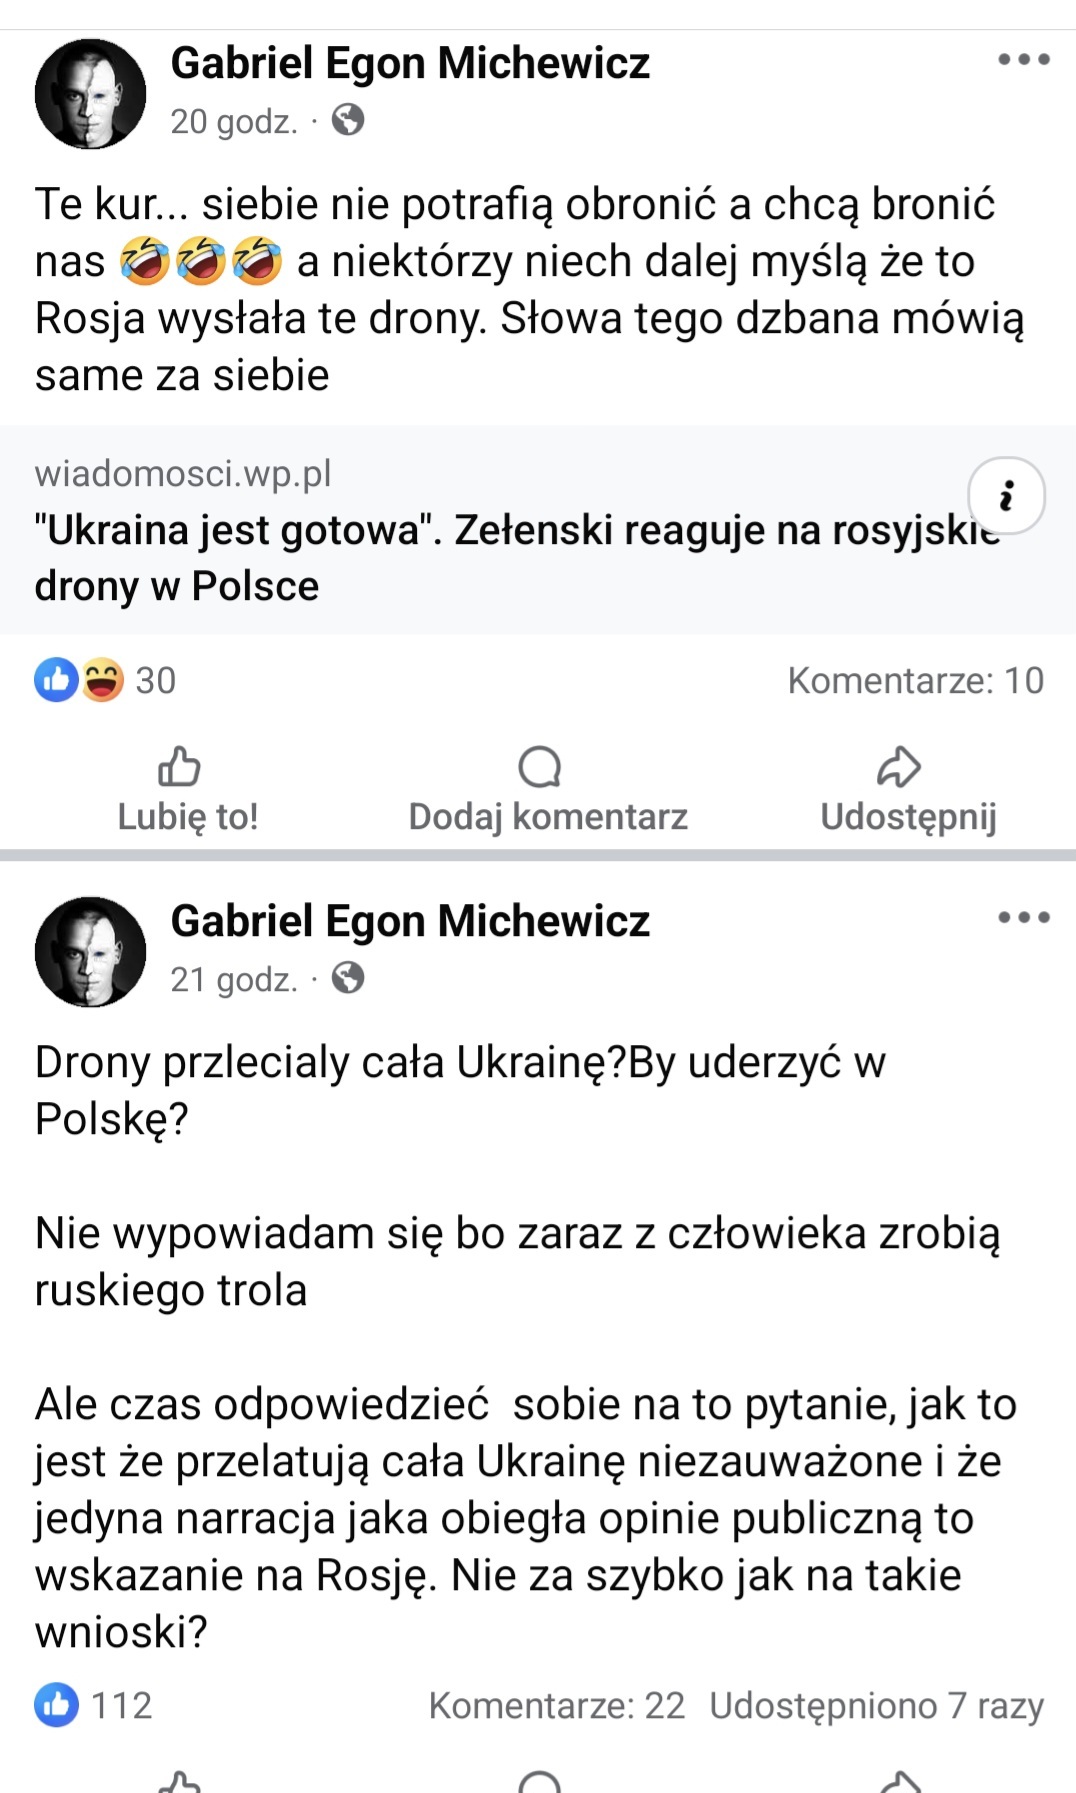Click the globe privacy icon on the 21 godz. post
Screen dimensions: 1076x1793
pos(348,977)
